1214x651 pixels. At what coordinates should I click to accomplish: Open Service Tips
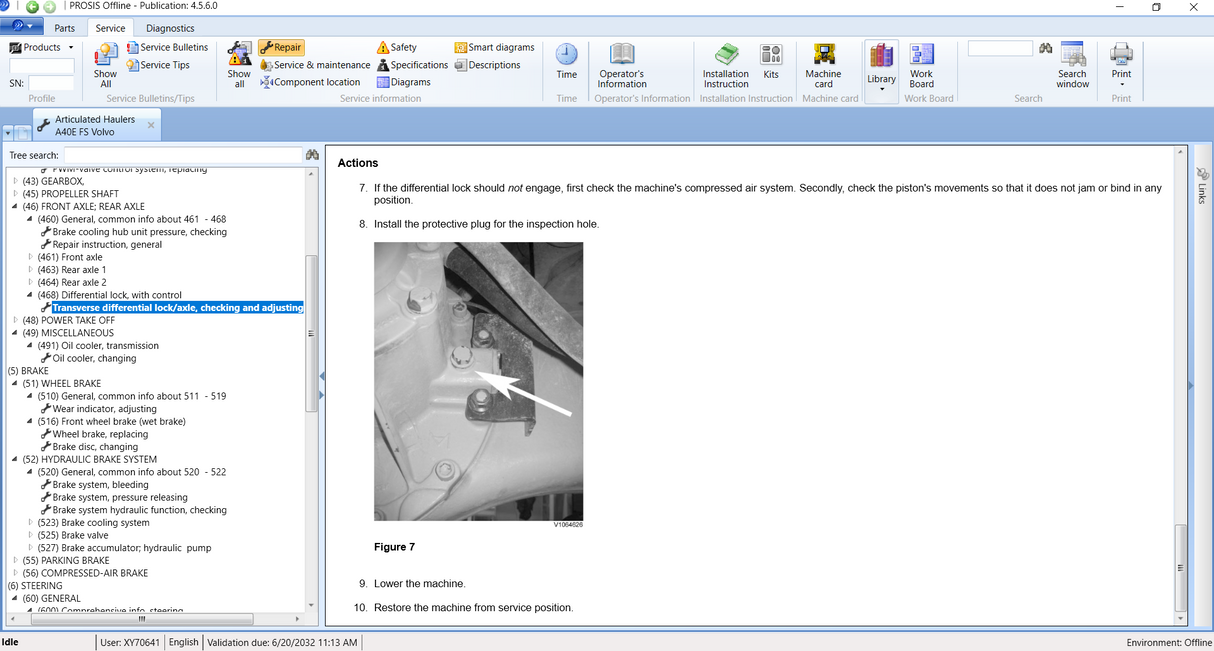(x=158, y=65)
